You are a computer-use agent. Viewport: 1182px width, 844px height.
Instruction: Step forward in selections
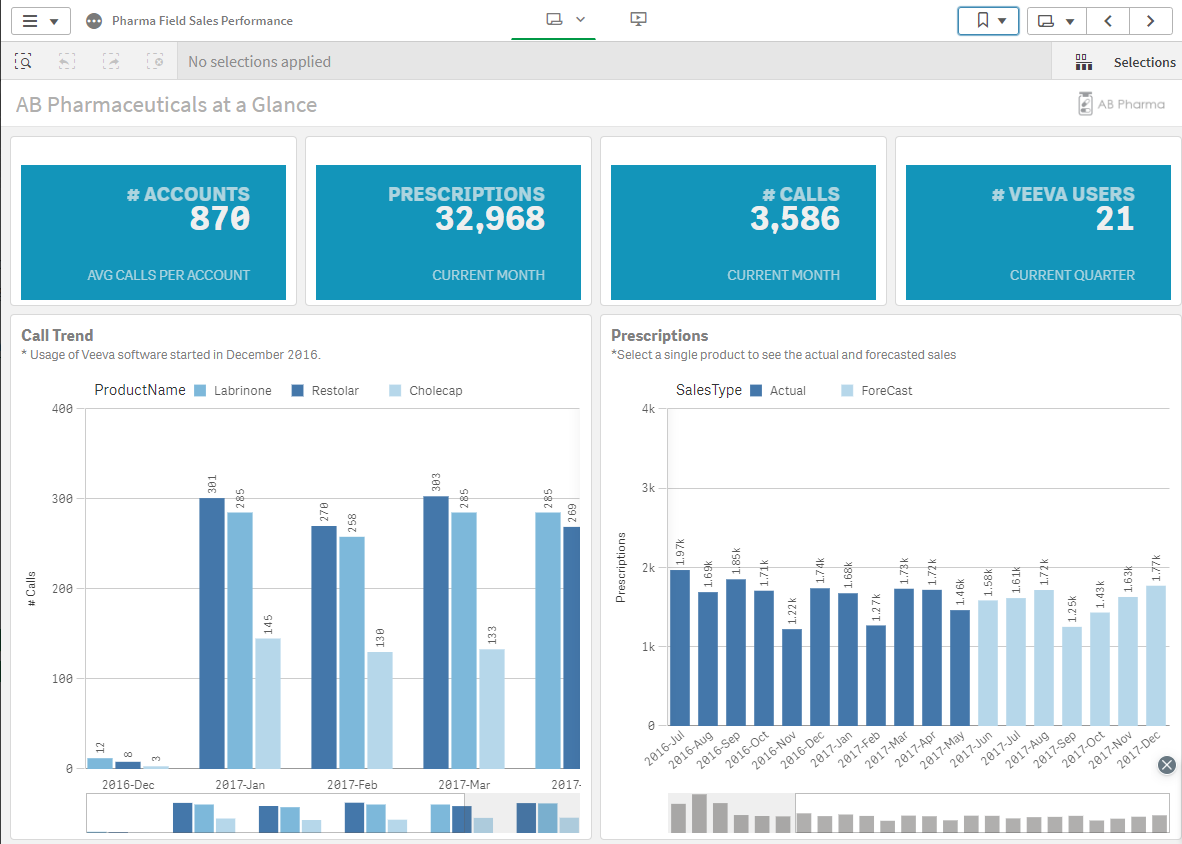(x=111, y=62)
